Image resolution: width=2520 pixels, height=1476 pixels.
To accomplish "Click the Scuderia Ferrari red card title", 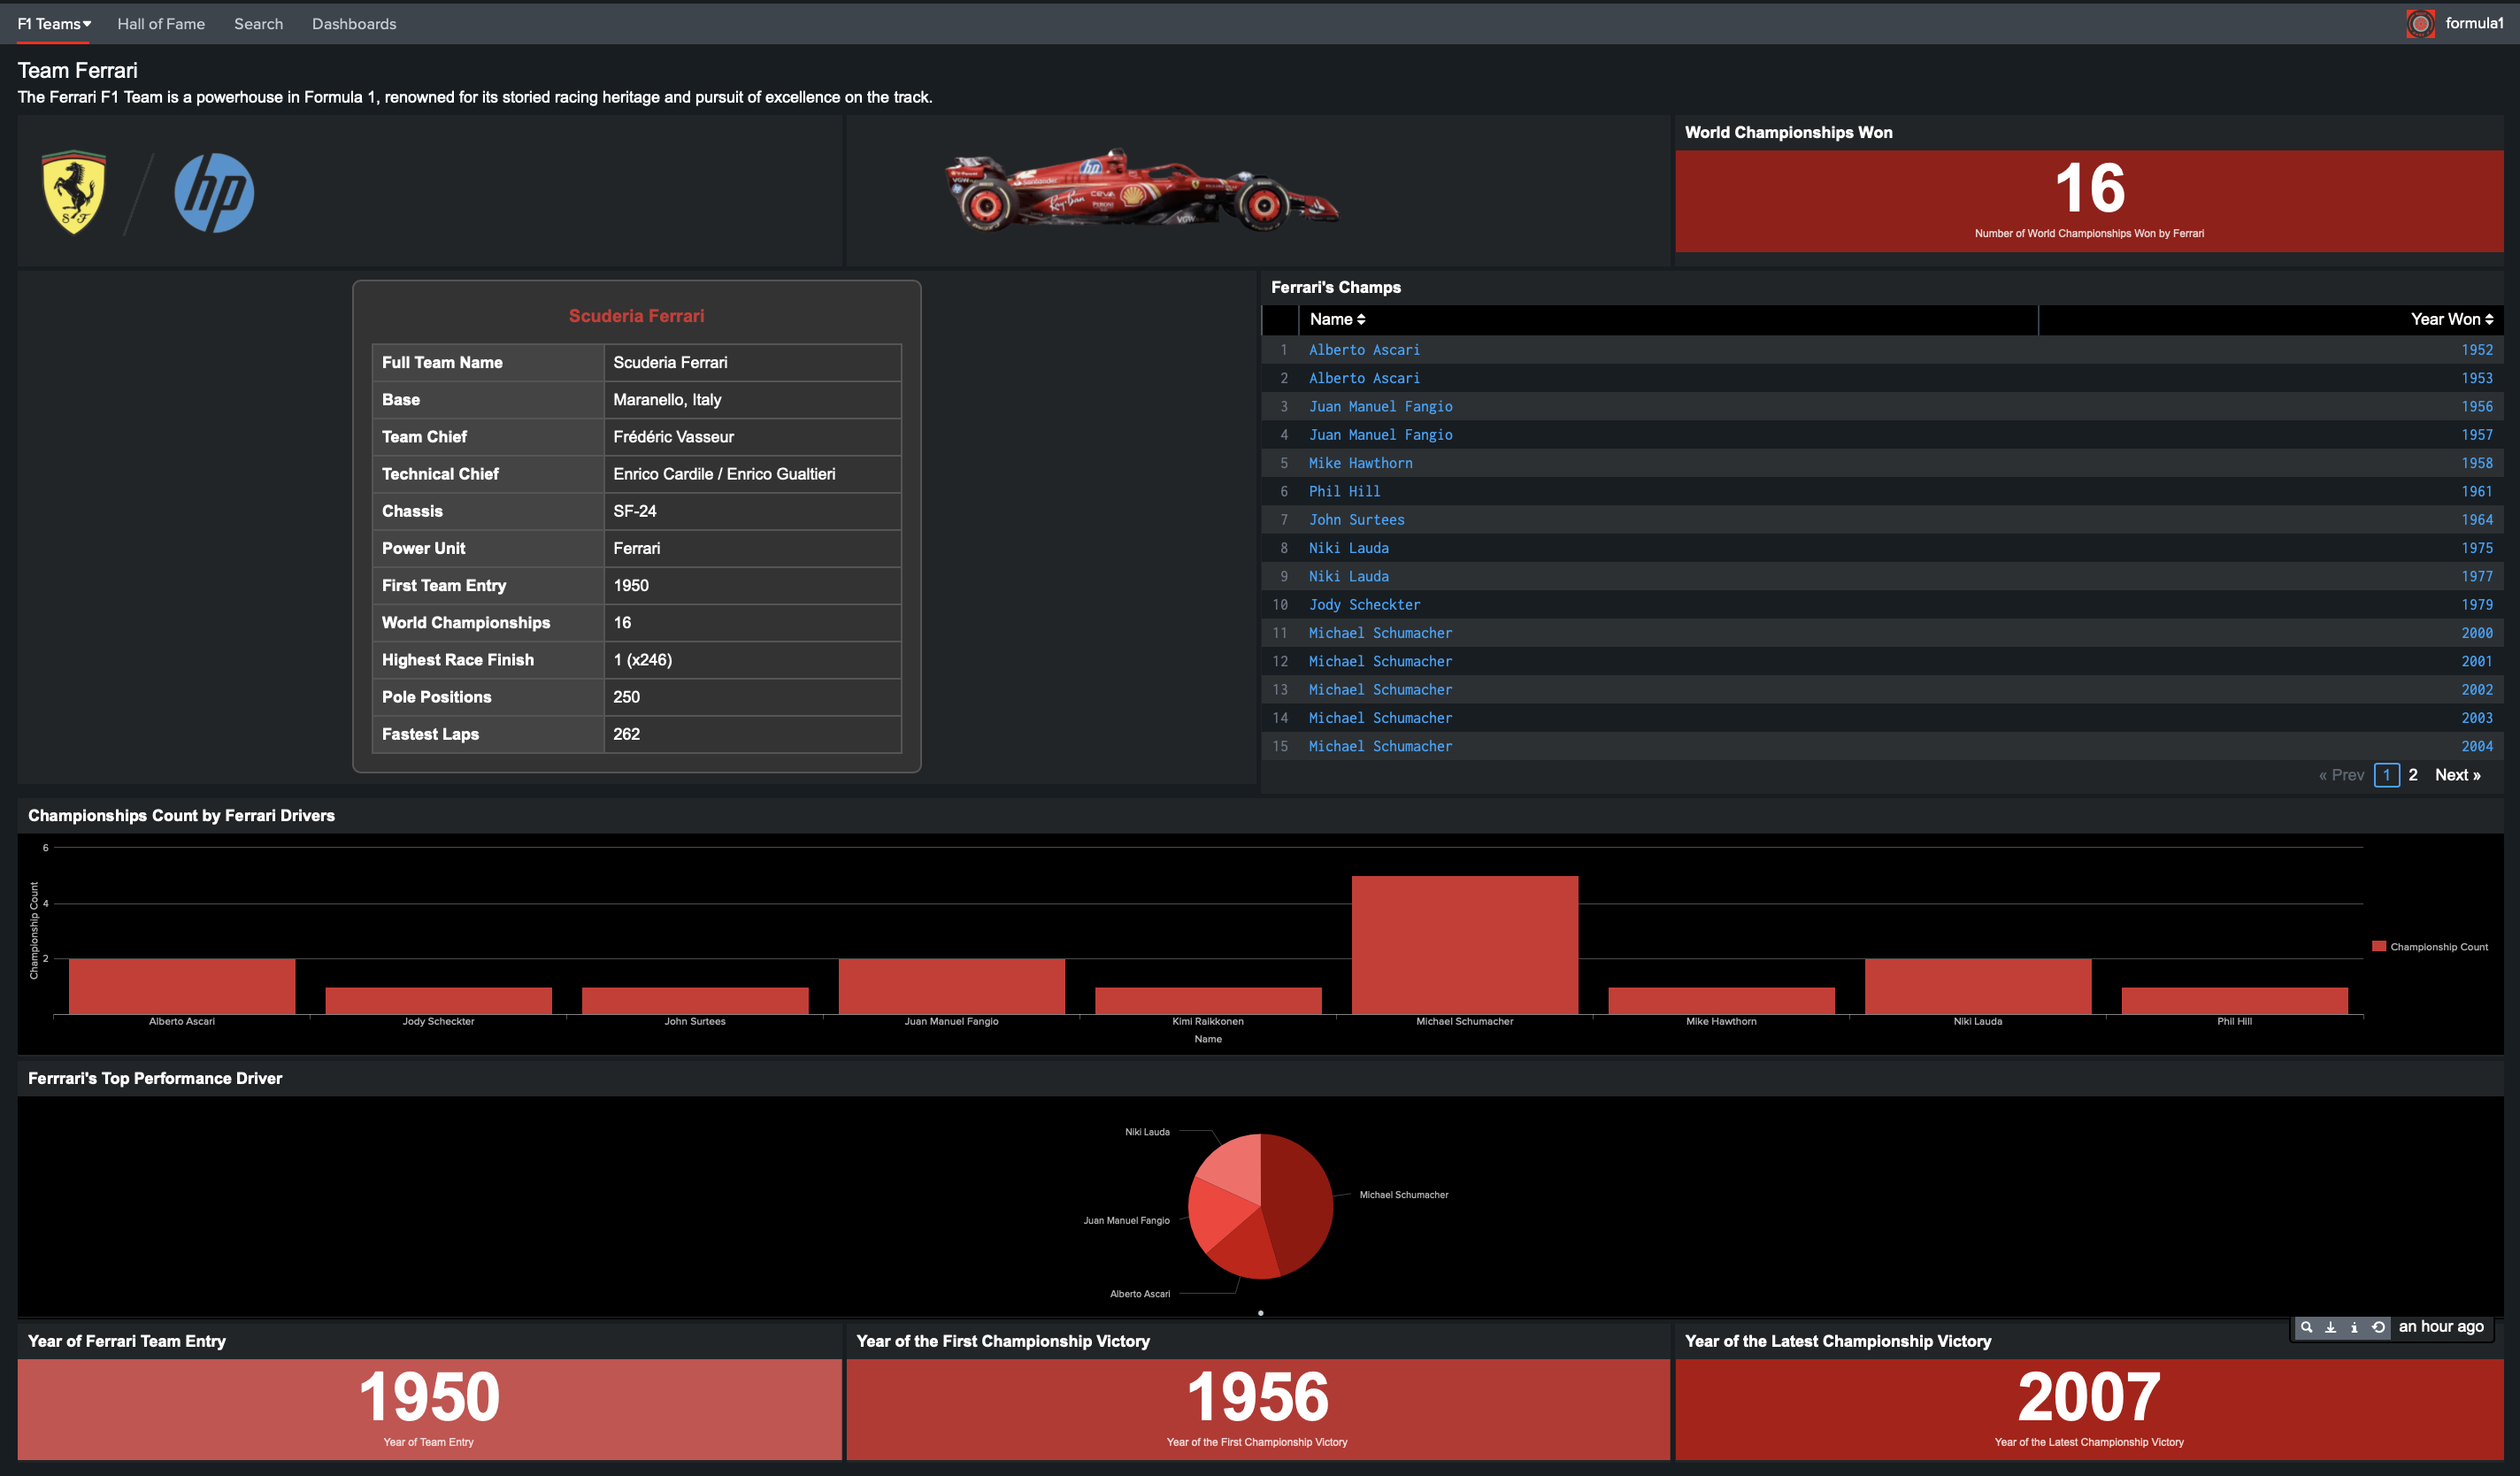I will point(636,316).
